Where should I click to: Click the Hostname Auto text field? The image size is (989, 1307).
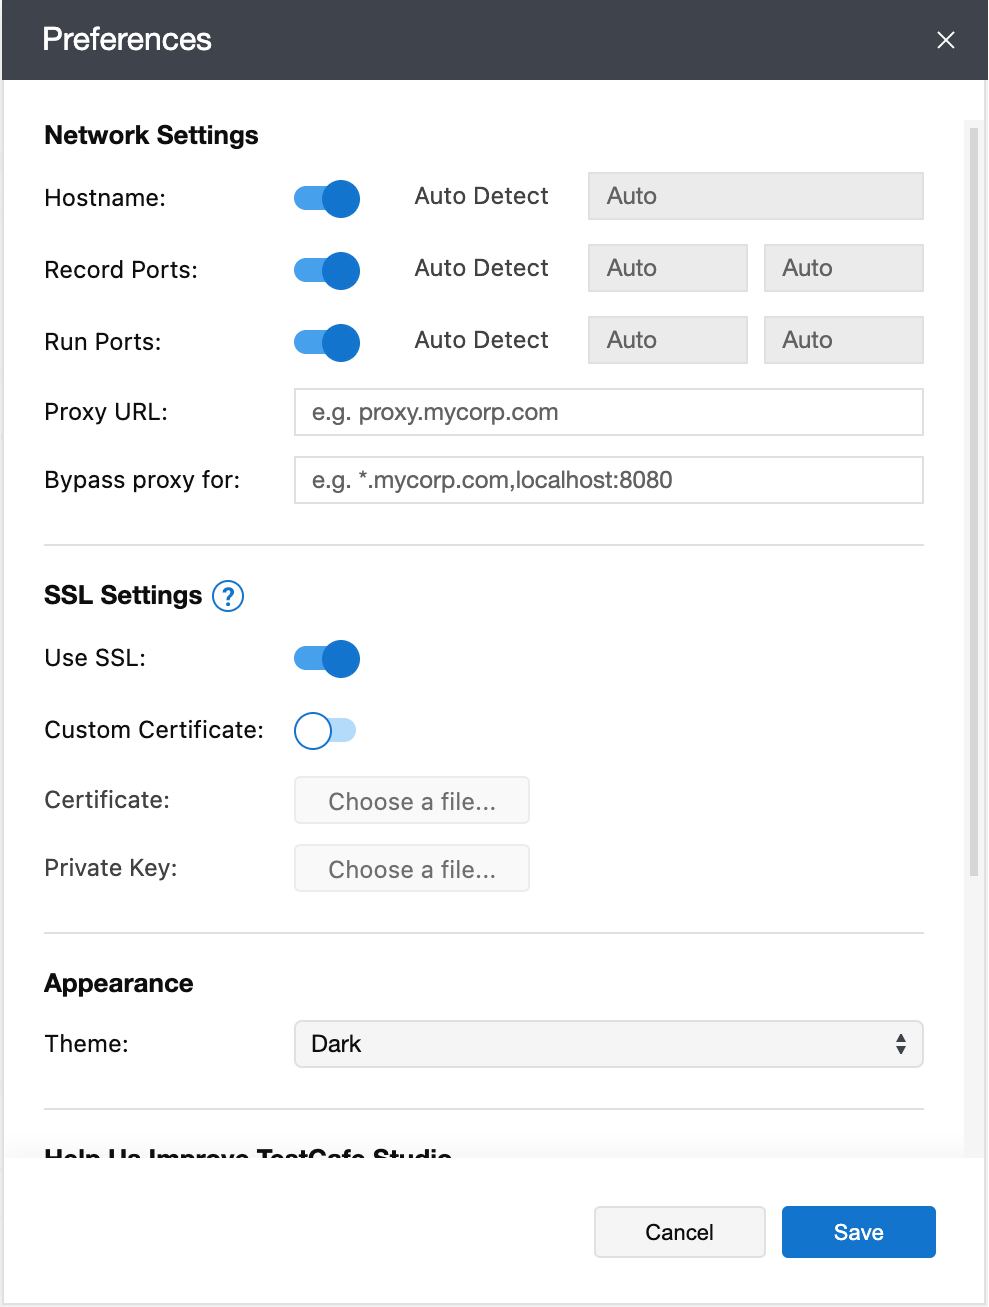pyautogui.click(x=755, y=196)
